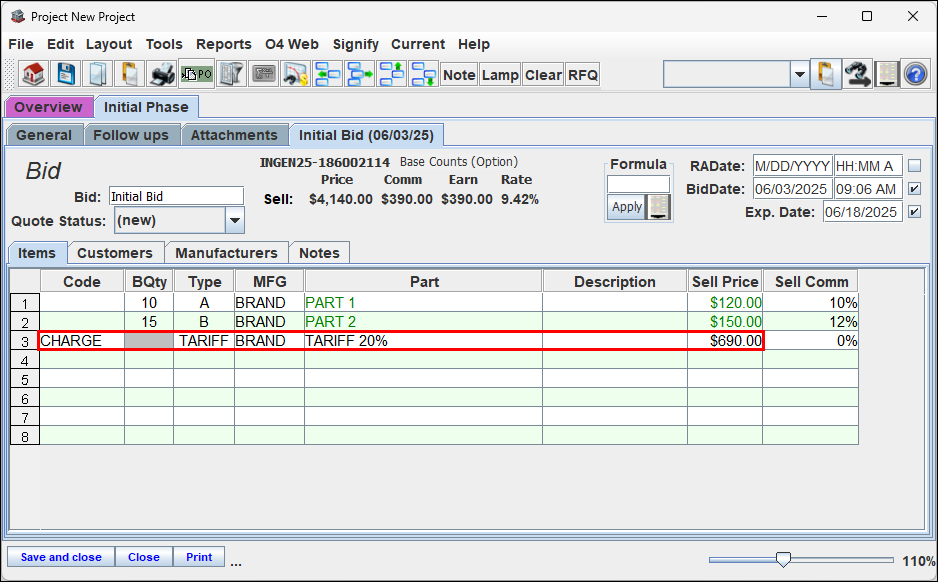938x582 pixels.
Task: Click the binoculars search icon
Action: (857, 75)
